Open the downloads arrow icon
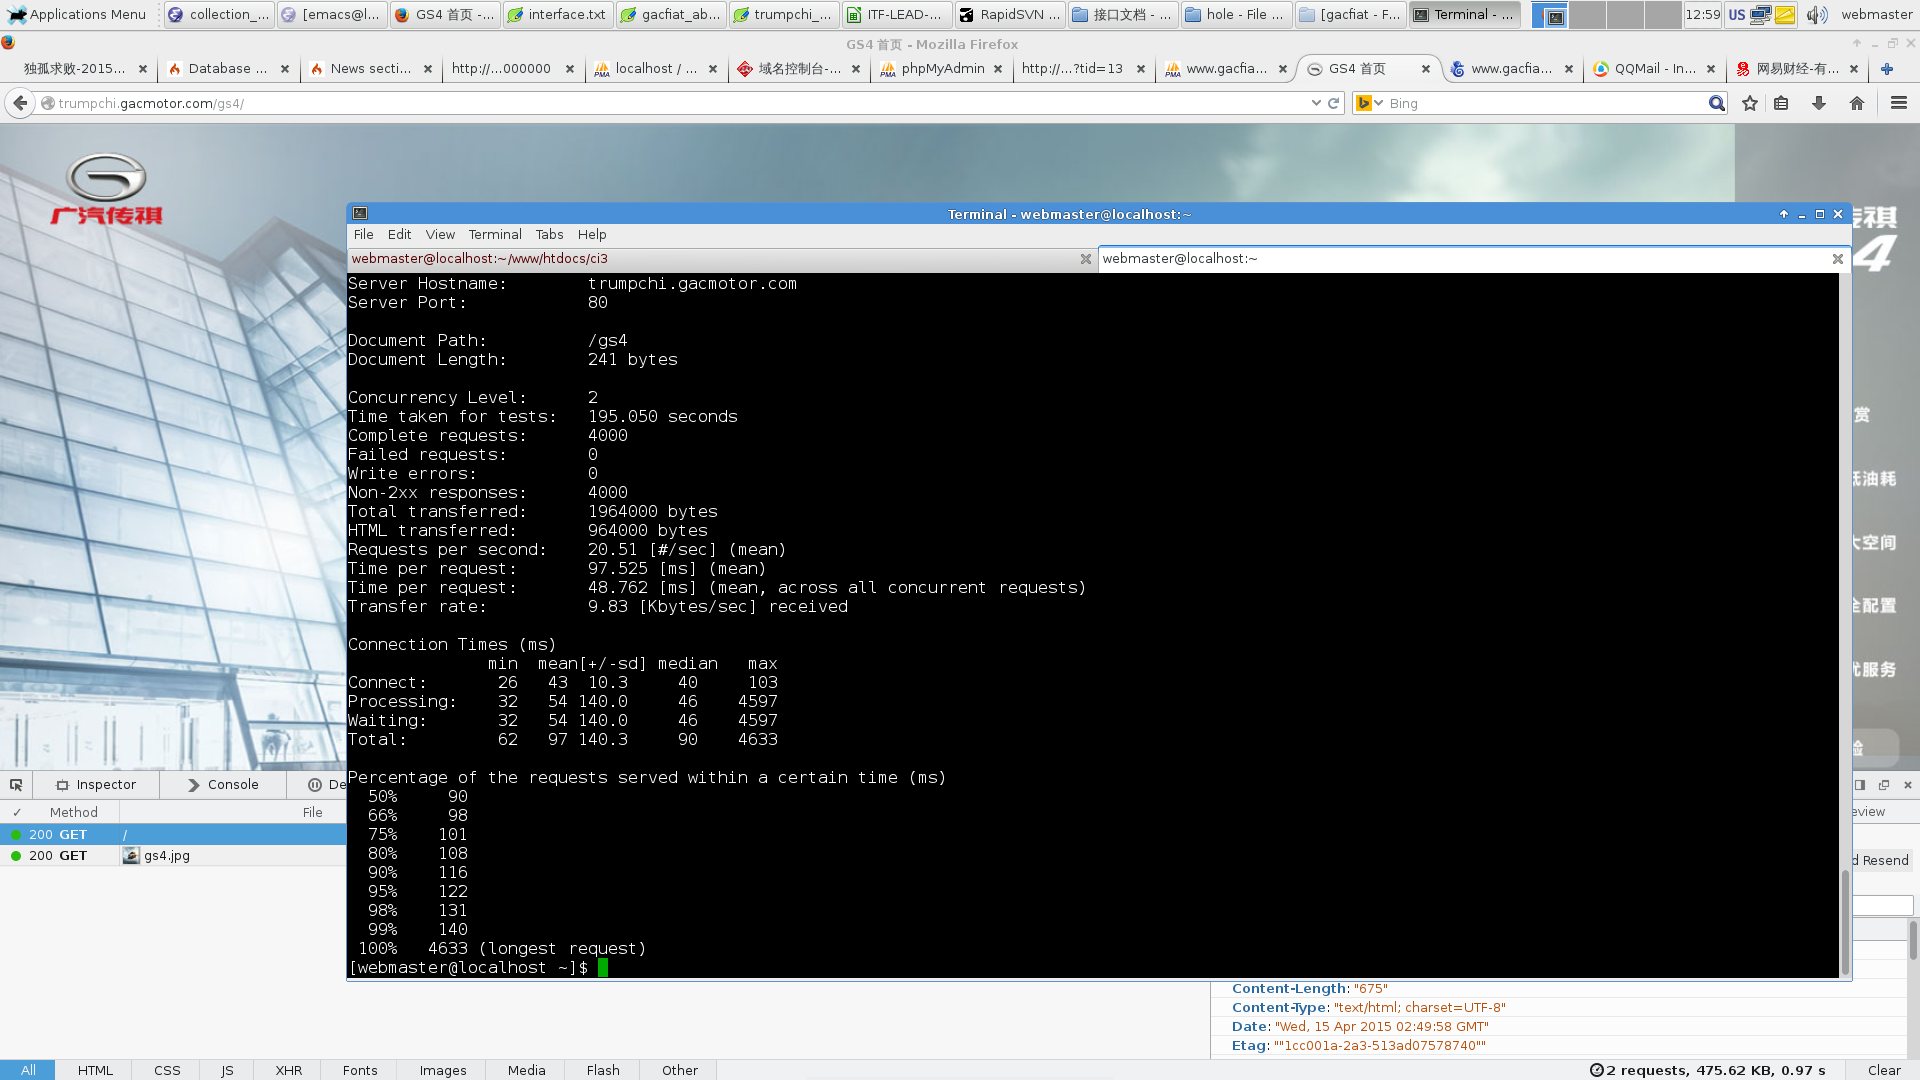 (x=1819, y=103)
